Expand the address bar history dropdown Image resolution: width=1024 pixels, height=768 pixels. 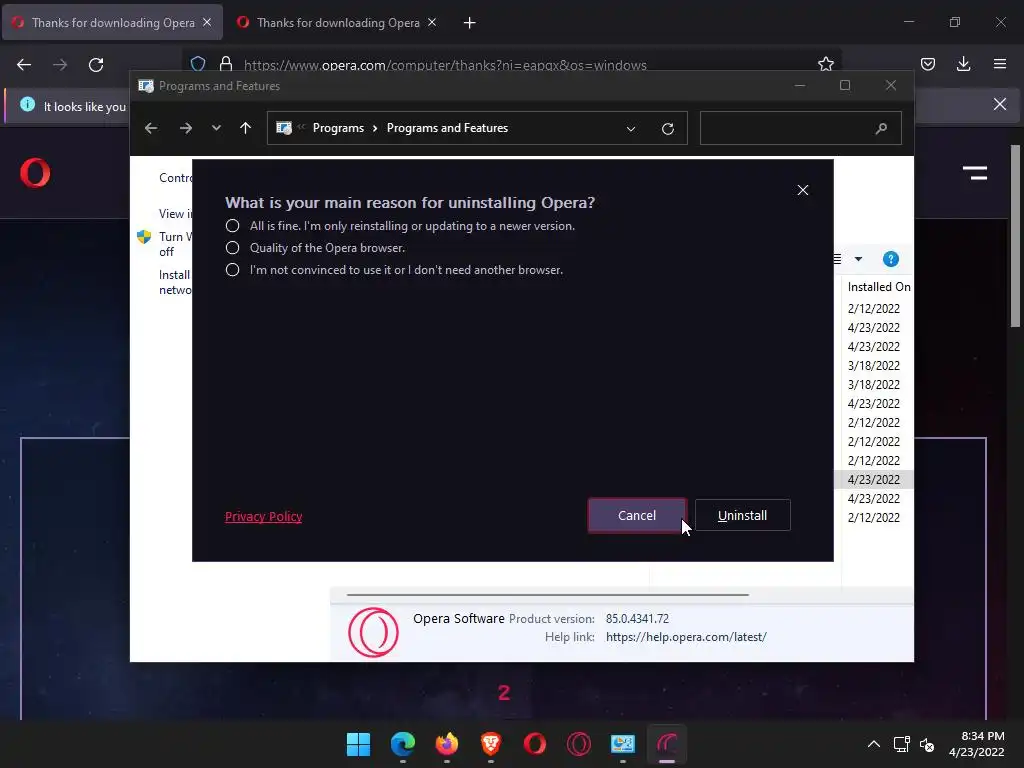[631, 129]
